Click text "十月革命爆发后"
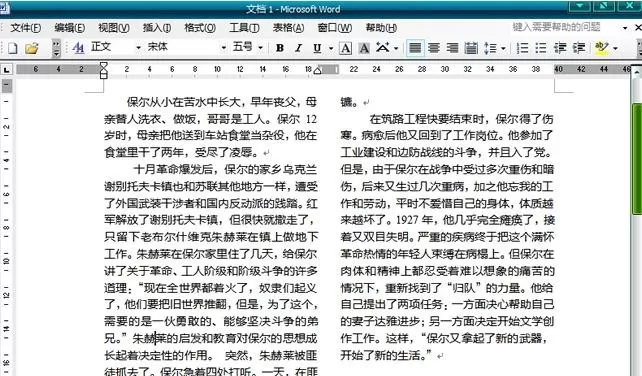The height and width of the screenshot is (376, 642). tap(173, 169)
